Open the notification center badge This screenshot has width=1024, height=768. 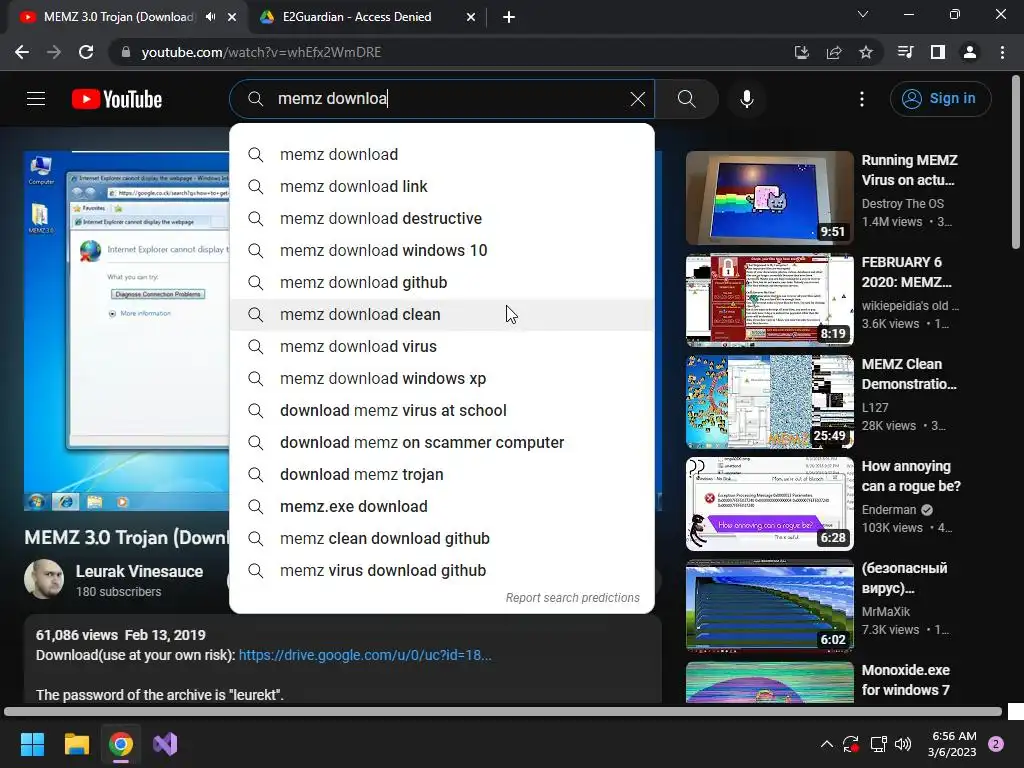point(996,744)
